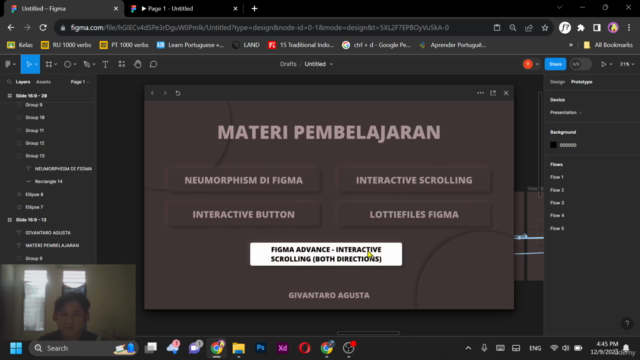Select the Rectangle 14 layer

[49, 181]
